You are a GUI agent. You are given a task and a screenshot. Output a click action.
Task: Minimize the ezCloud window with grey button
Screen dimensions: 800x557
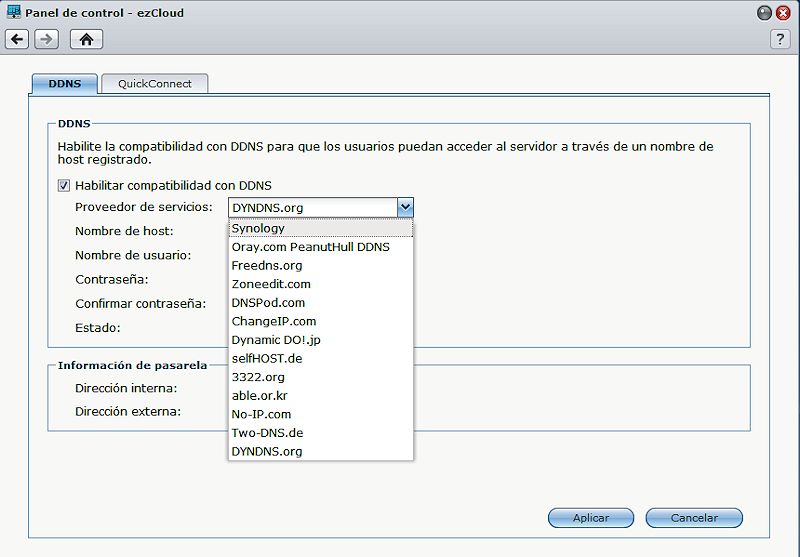[764, 13]
